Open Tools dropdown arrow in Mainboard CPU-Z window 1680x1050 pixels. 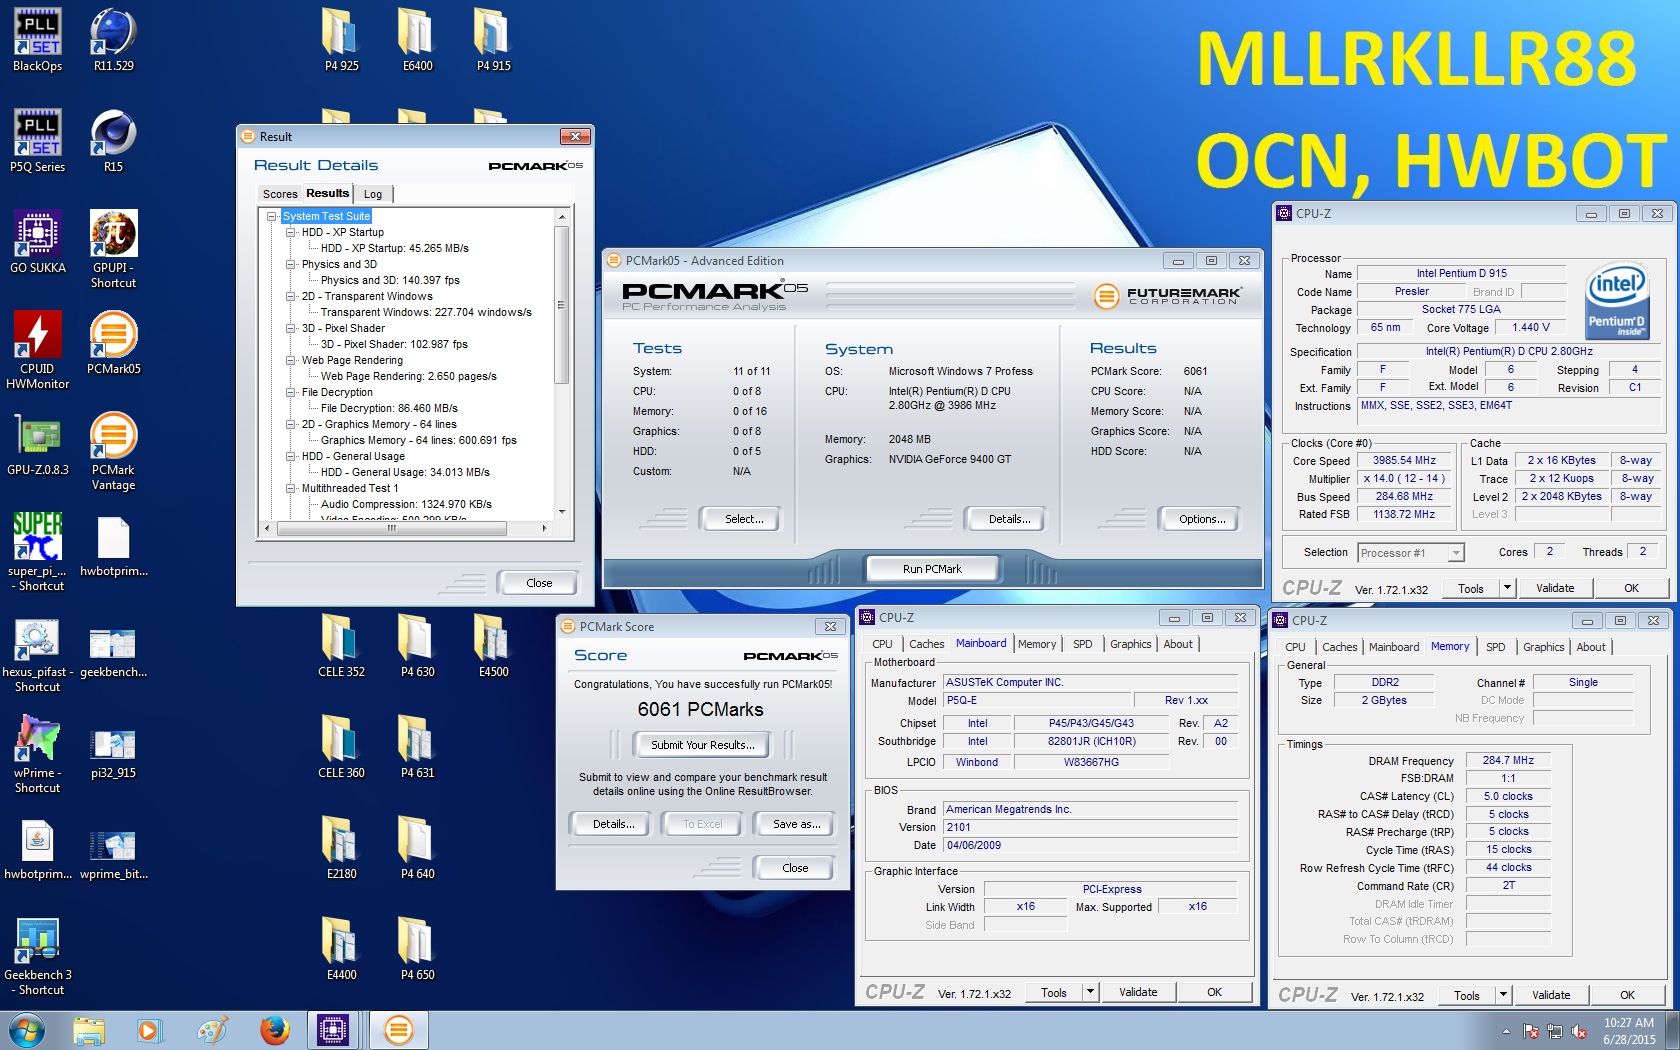[1091, 992]
